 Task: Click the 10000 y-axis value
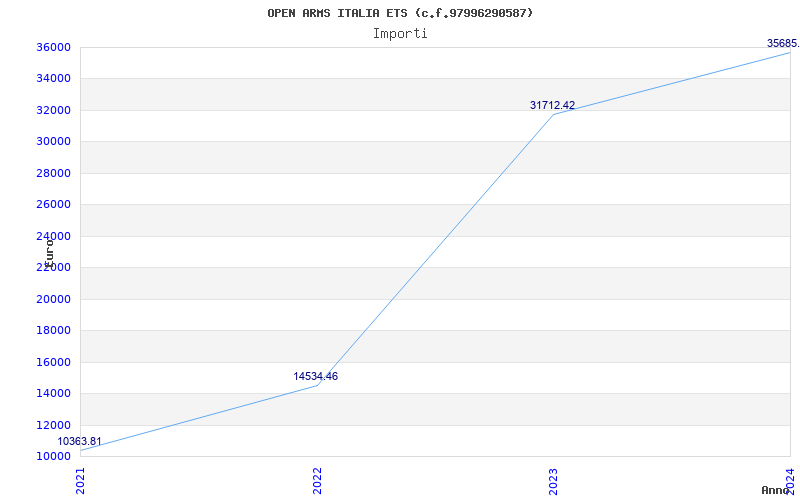pyautogui.click(x=53, y=456)
